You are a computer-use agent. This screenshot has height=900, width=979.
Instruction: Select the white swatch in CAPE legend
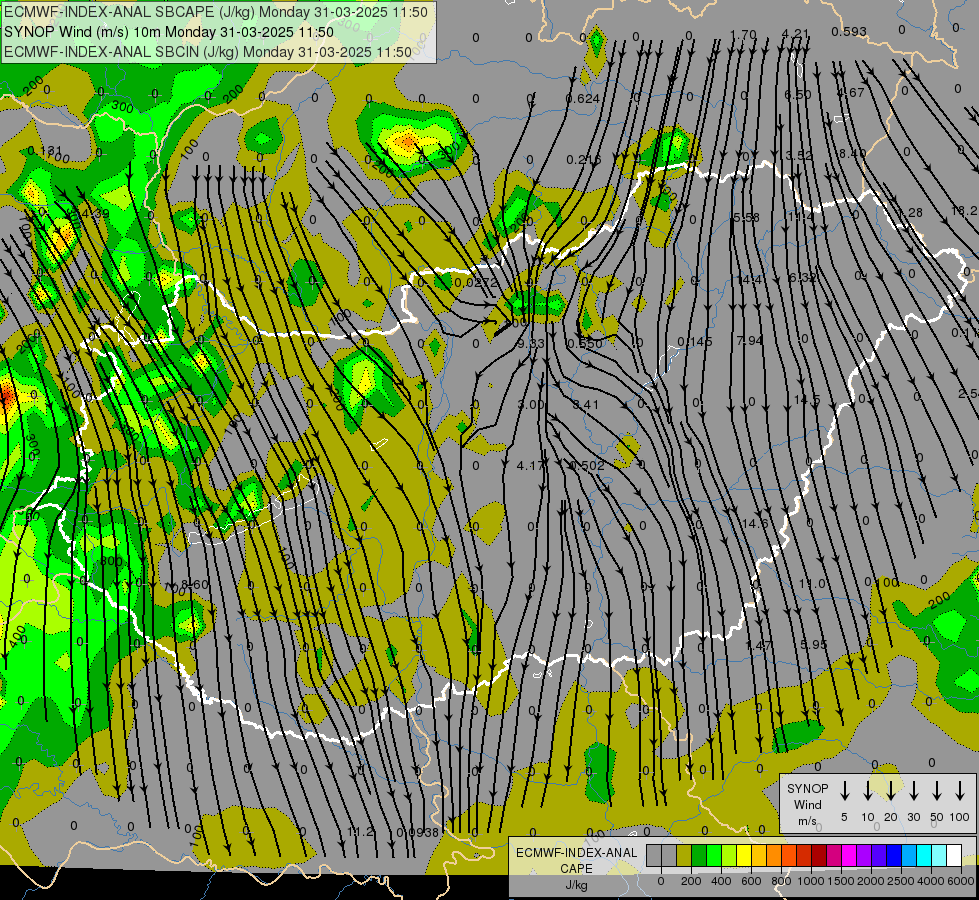(953, 856)
